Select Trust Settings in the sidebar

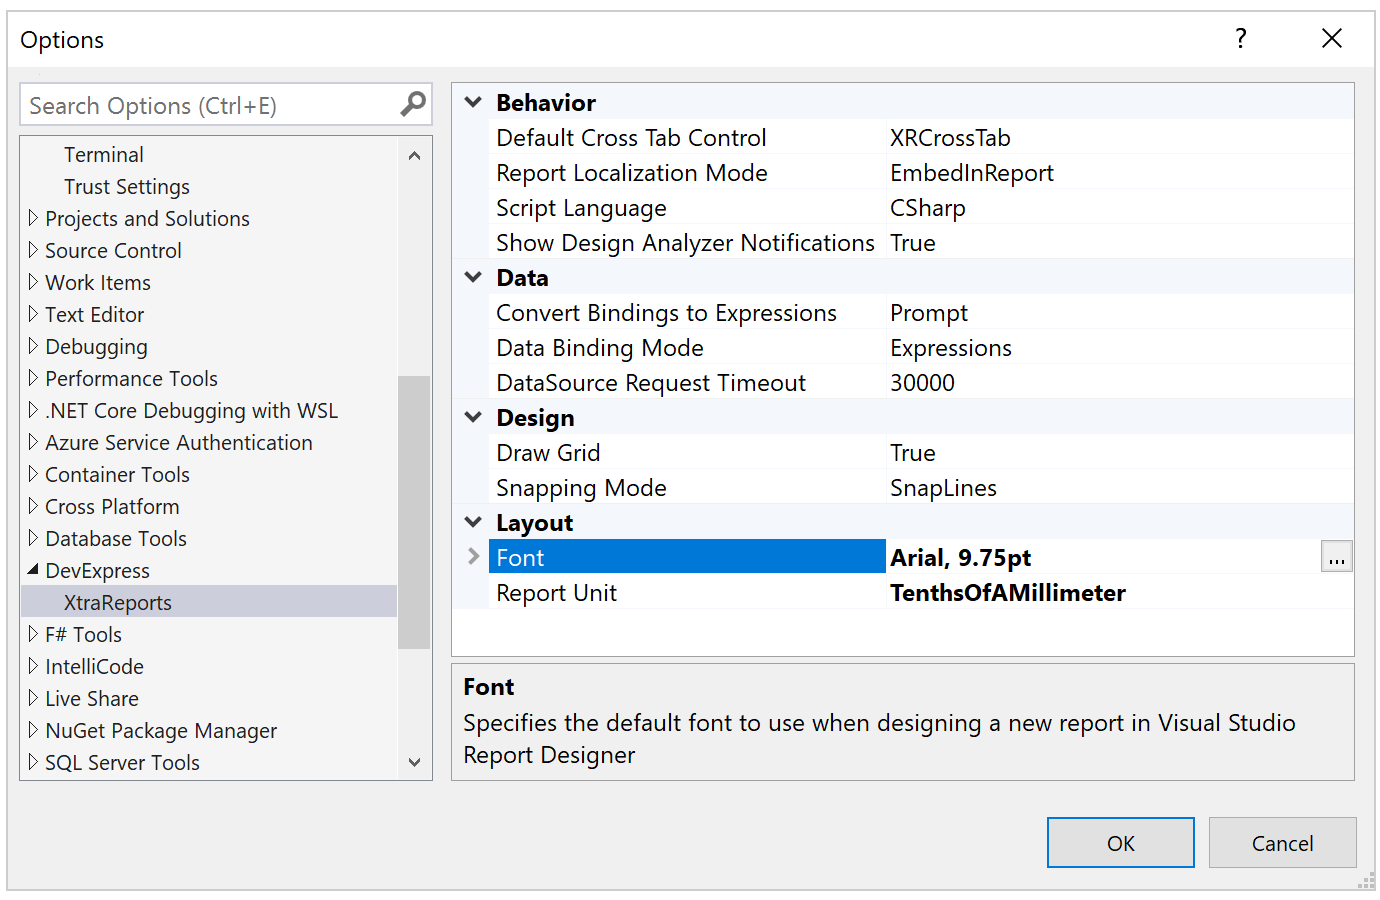[127, 186]
